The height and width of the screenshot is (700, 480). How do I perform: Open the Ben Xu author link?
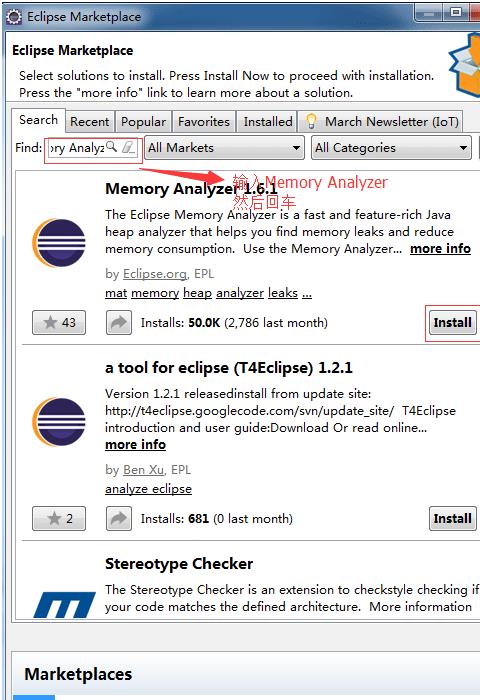coord(143,470)
